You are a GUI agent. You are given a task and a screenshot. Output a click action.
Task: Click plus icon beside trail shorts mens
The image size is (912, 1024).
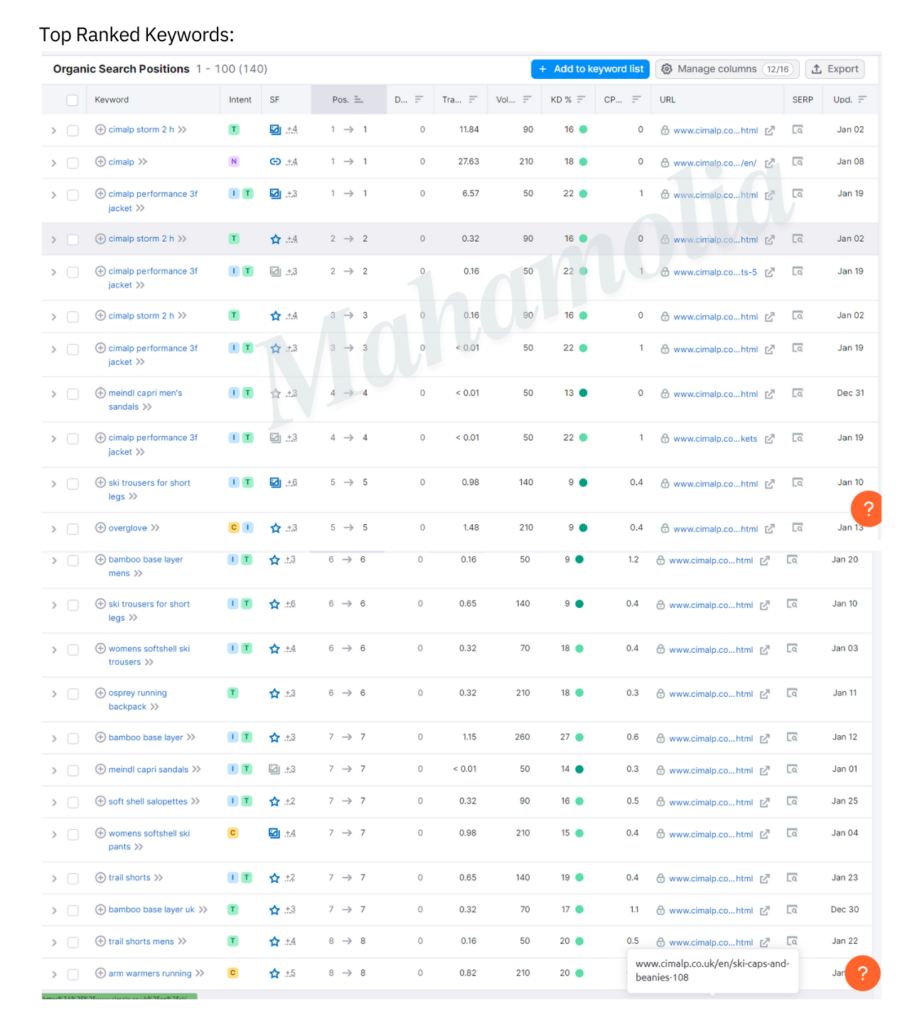coord(100,941)
